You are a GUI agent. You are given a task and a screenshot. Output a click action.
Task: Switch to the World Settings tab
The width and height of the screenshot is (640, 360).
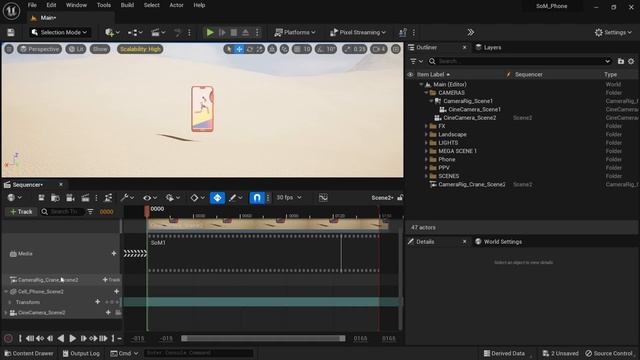pos(498,242)
